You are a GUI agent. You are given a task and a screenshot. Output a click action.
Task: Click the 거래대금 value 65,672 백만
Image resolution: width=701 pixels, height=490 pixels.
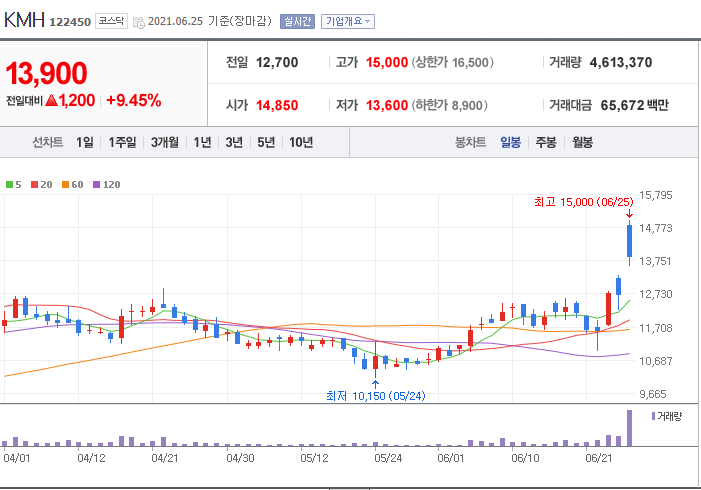634,106
